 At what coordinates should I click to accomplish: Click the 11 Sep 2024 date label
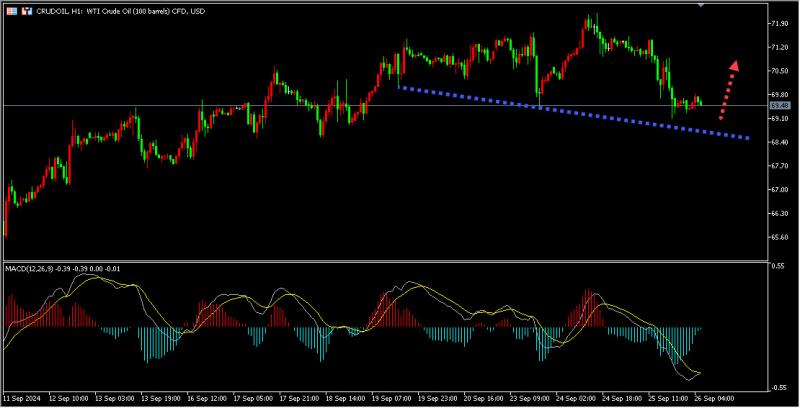click(22, 398)
